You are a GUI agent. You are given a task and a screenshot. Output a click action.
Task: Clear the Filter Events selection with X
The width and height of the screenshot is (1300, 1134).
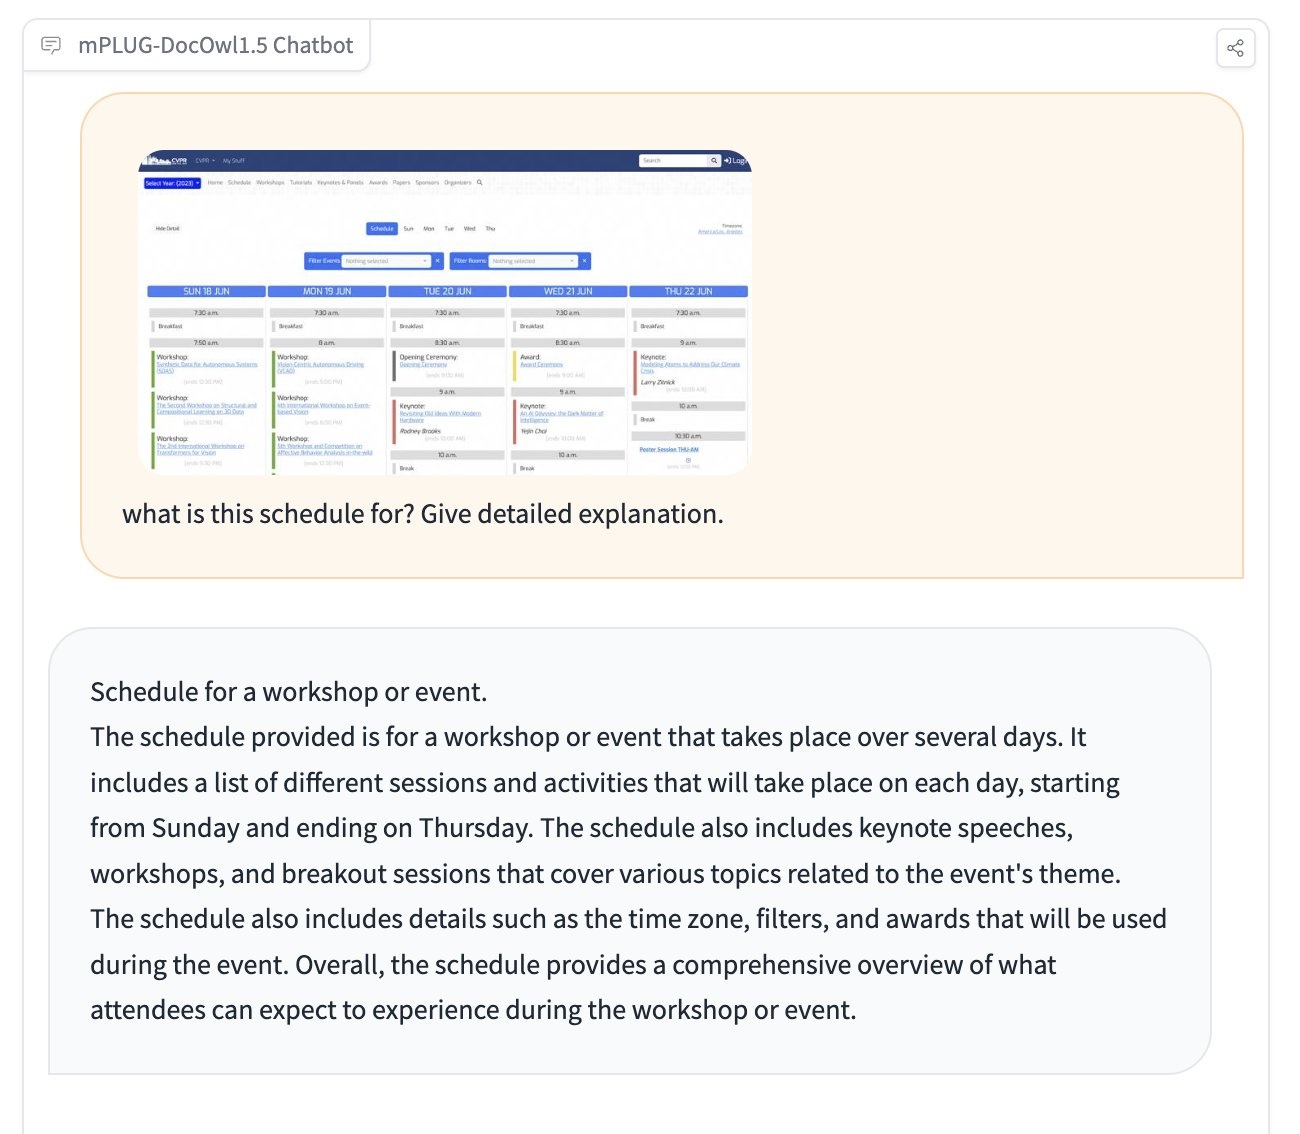(x=437, y=261)
